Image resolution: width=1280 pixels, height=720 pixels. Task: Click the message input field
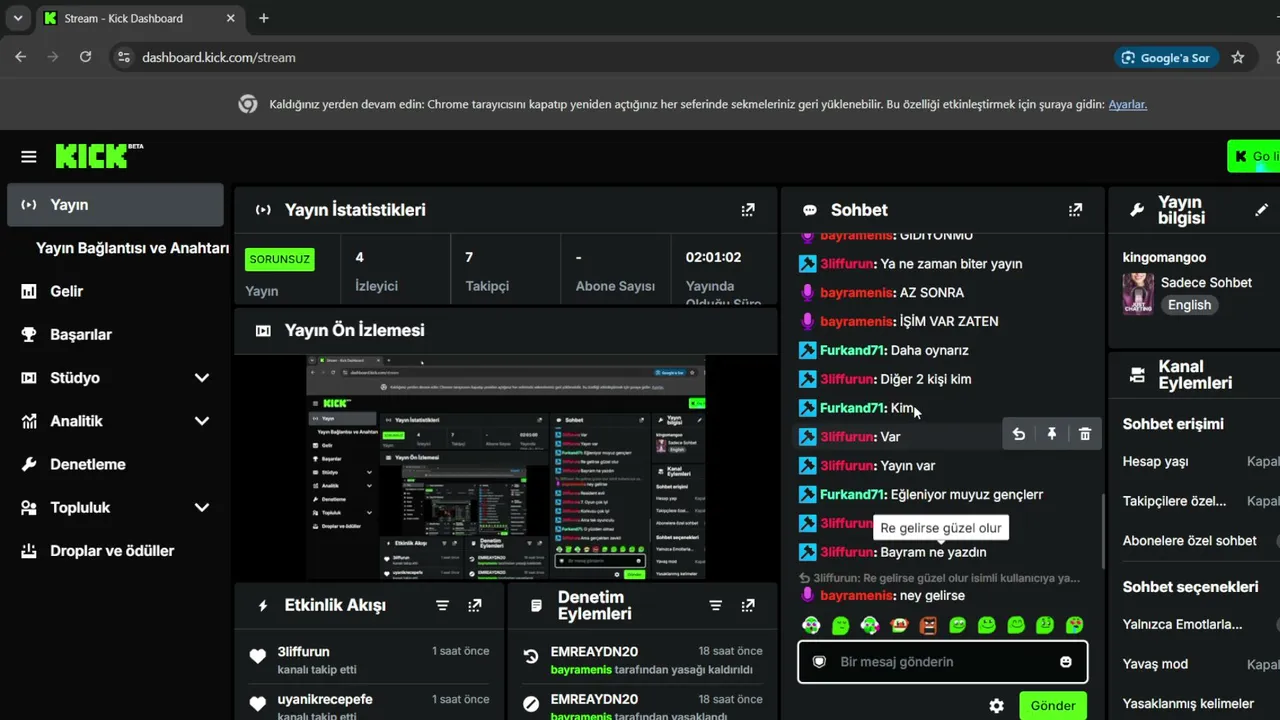coord(942,662)
